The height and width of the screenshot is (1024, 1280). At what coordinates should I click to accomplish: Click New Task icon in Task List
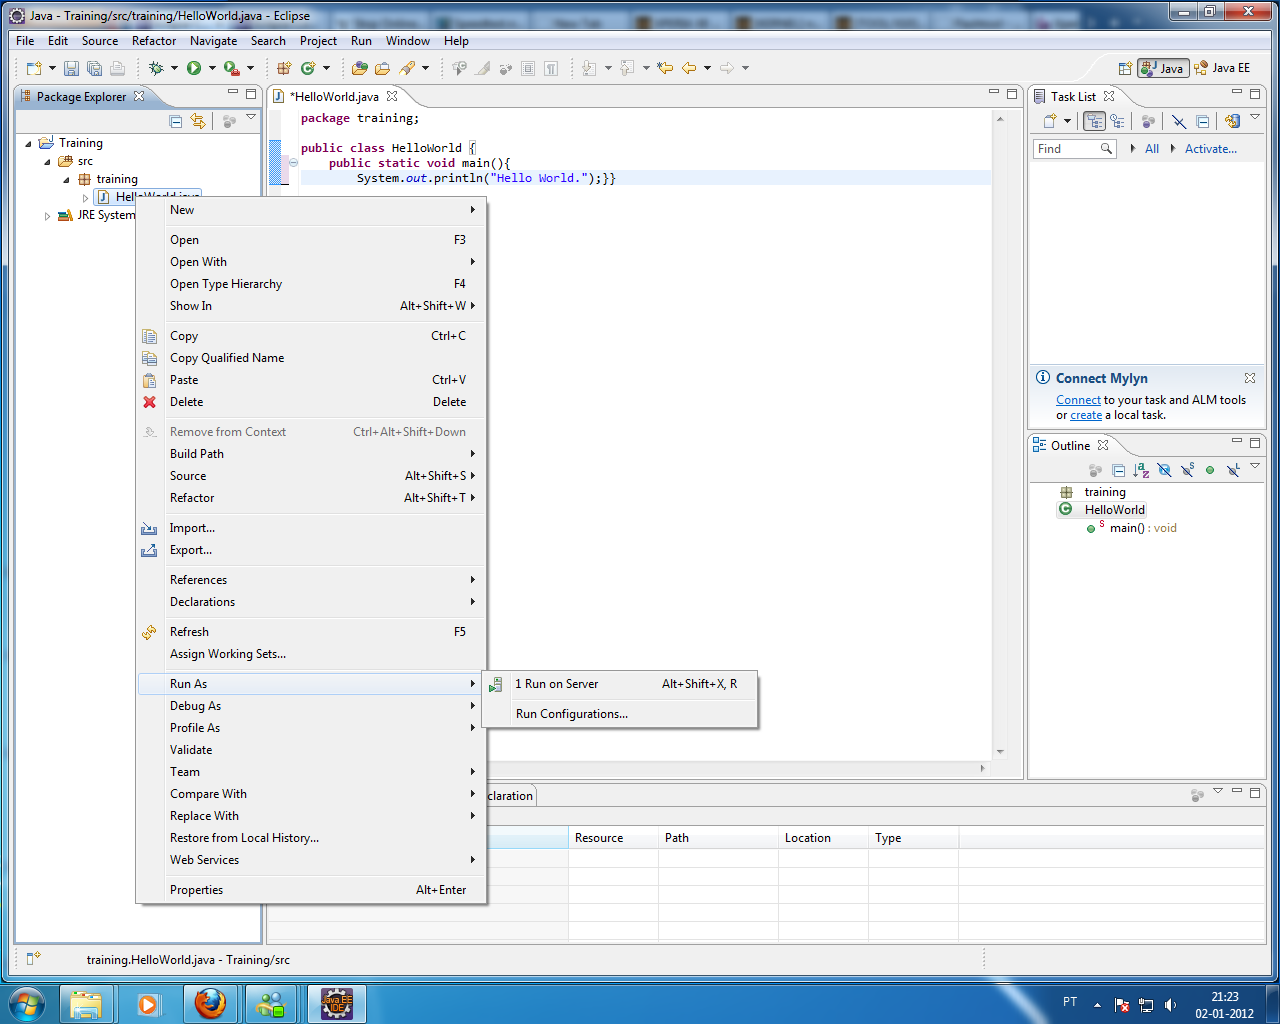[x=1050, y=121]
